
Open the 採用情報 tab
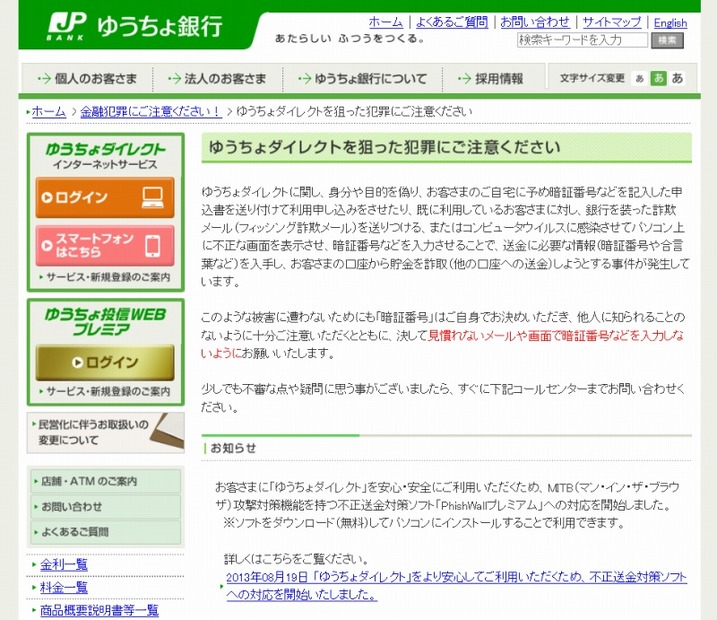click(493, 79)
